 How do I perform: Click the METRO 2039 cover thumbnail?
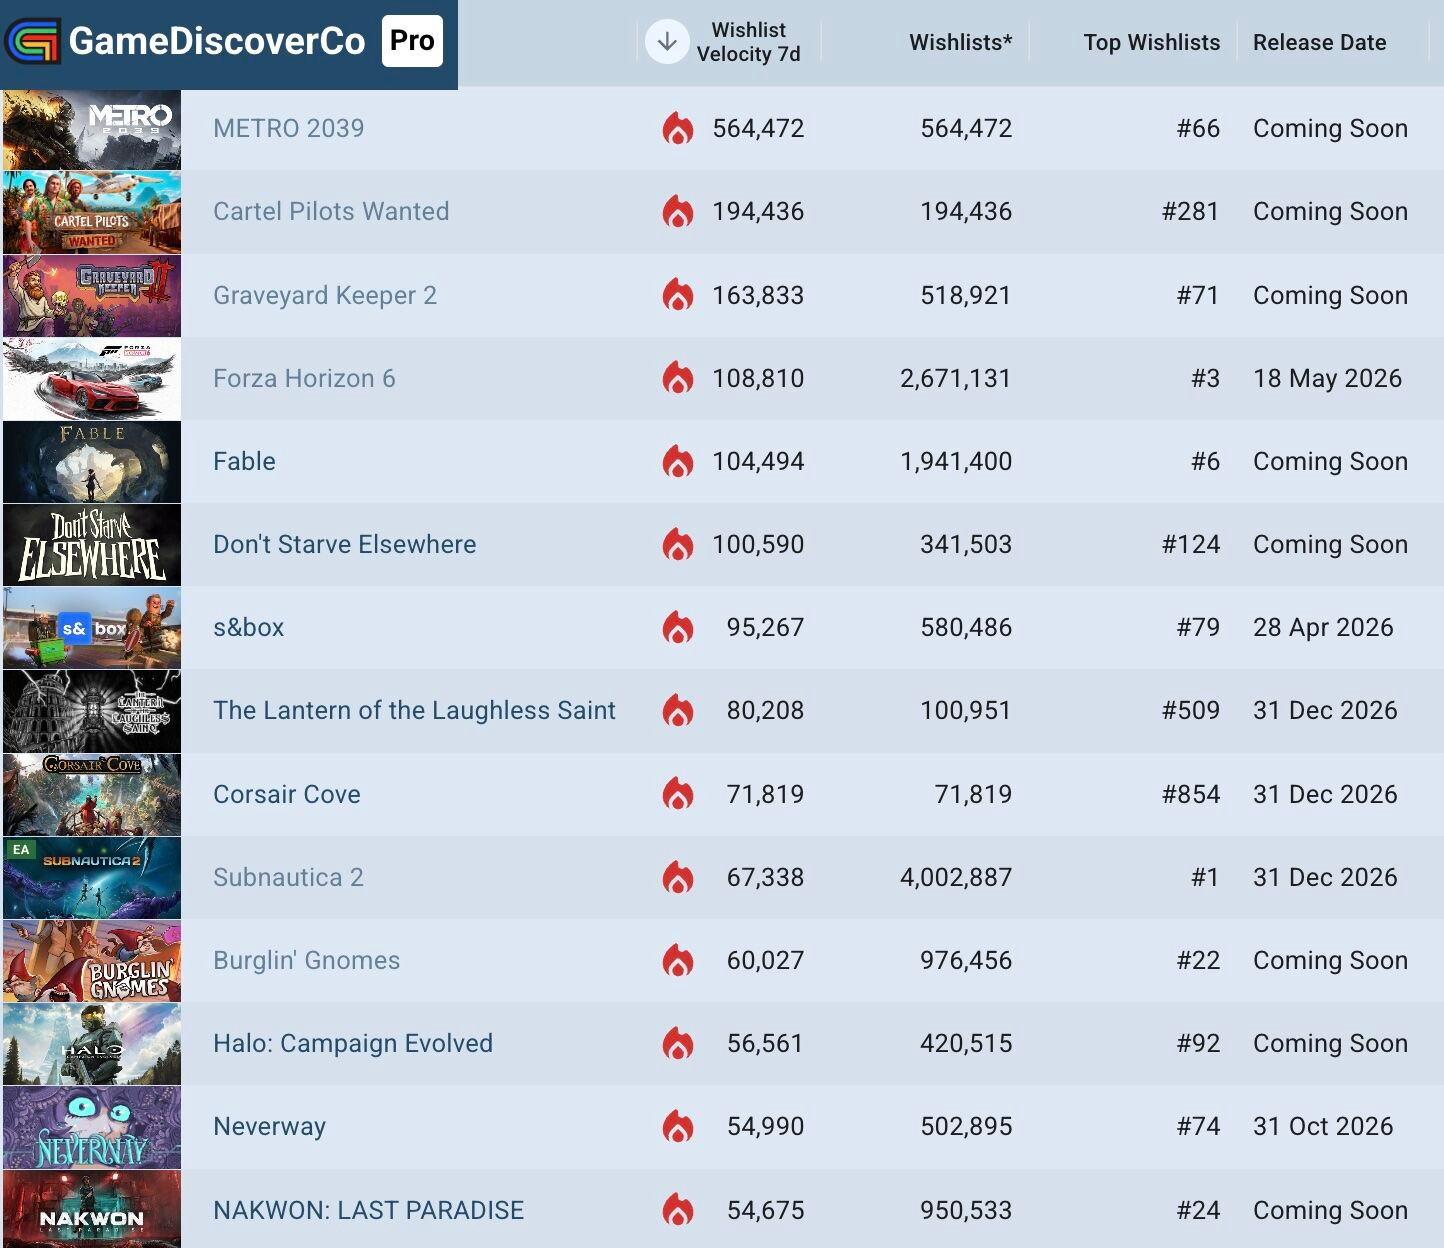92,130
